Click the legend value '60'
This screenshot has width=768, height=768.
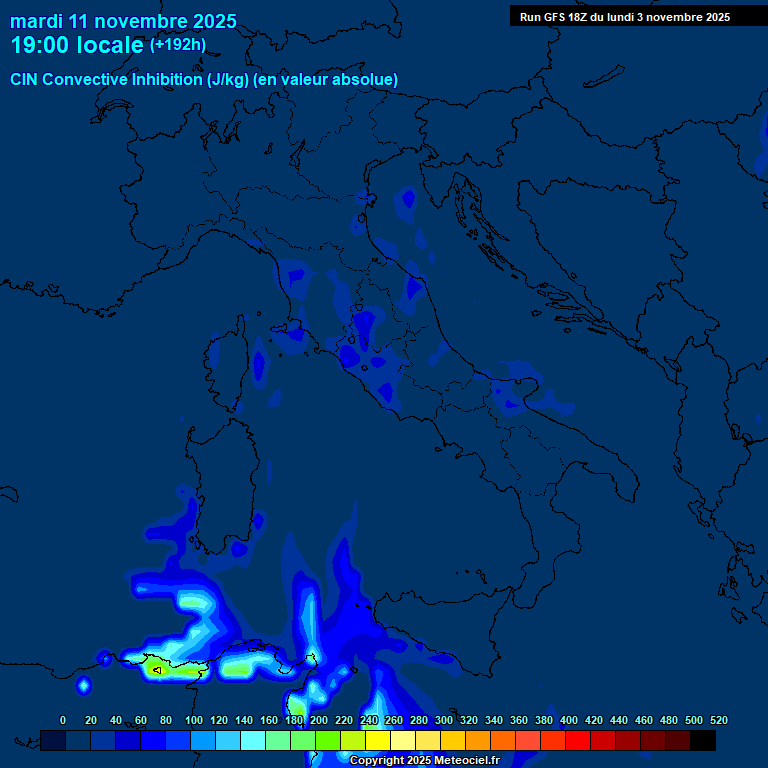141,720
